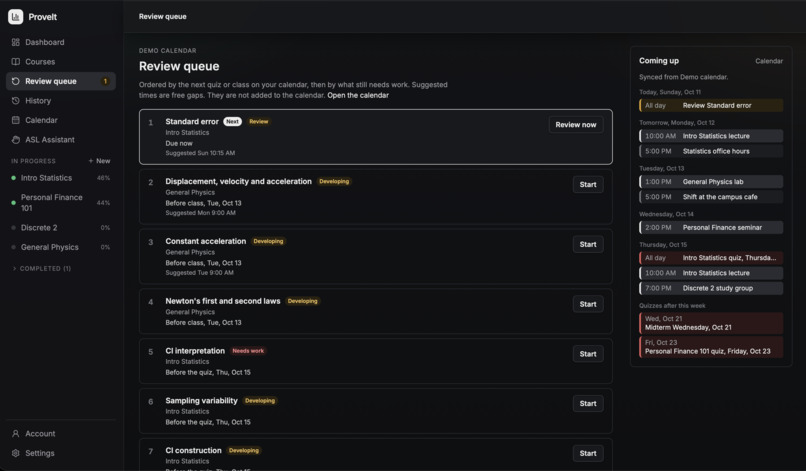Screen dimensions: 806x471
Task: Click the Constant acceleration topic title
Action: 206,241
